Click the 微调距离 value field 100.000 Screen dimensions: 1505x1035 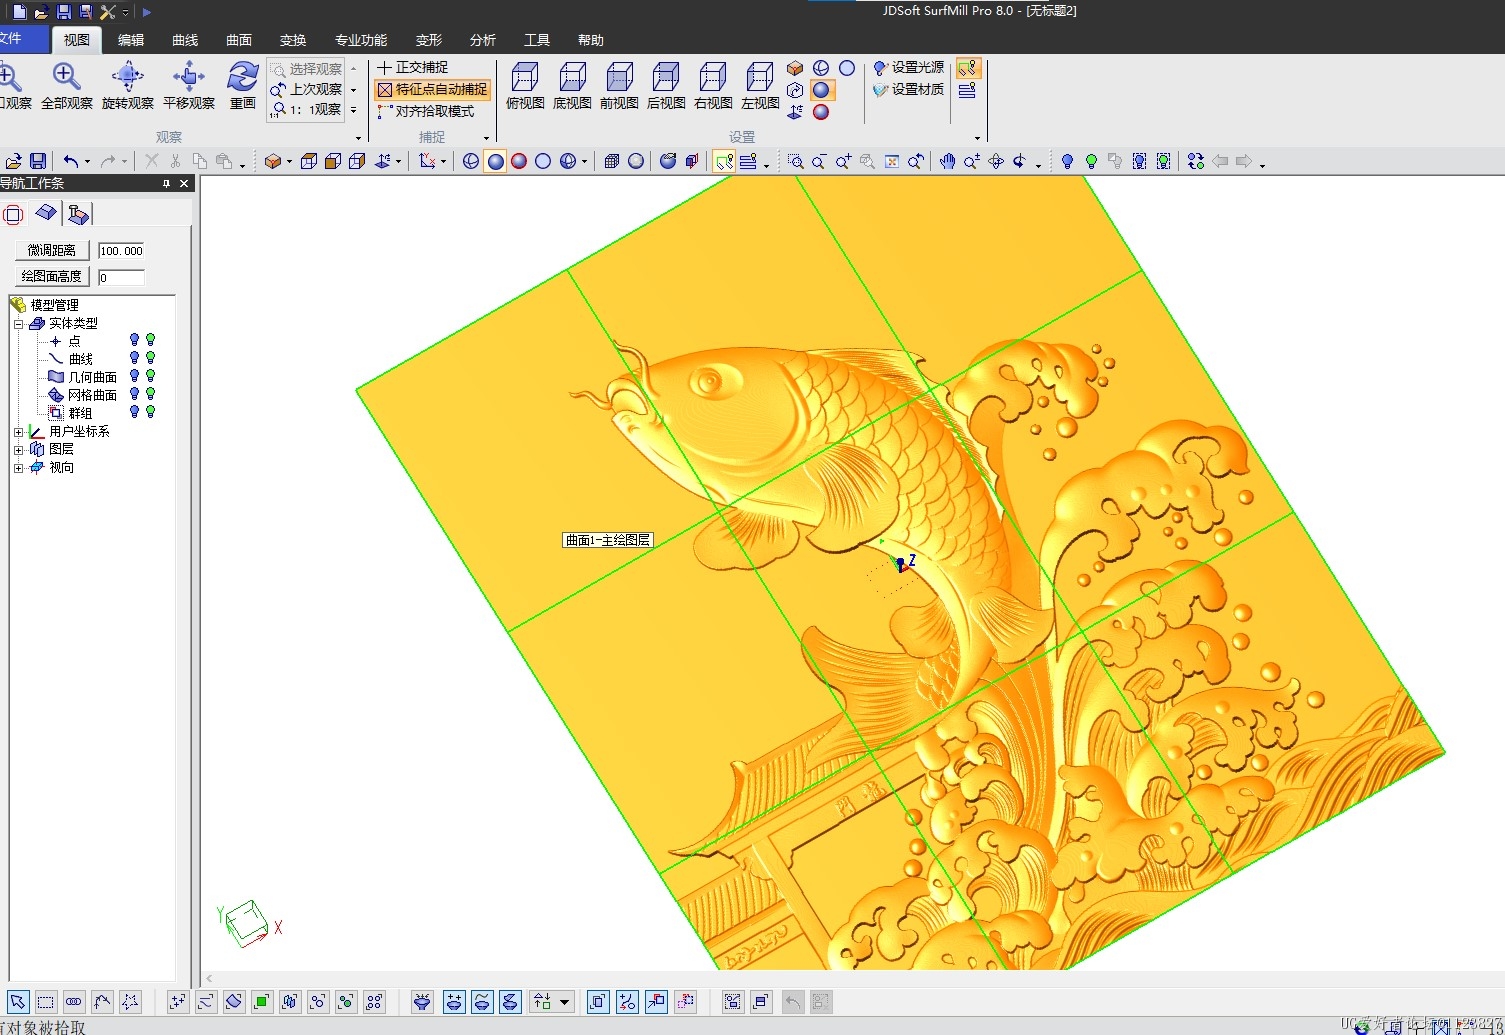pyautogui.click(x=121, y=251)
